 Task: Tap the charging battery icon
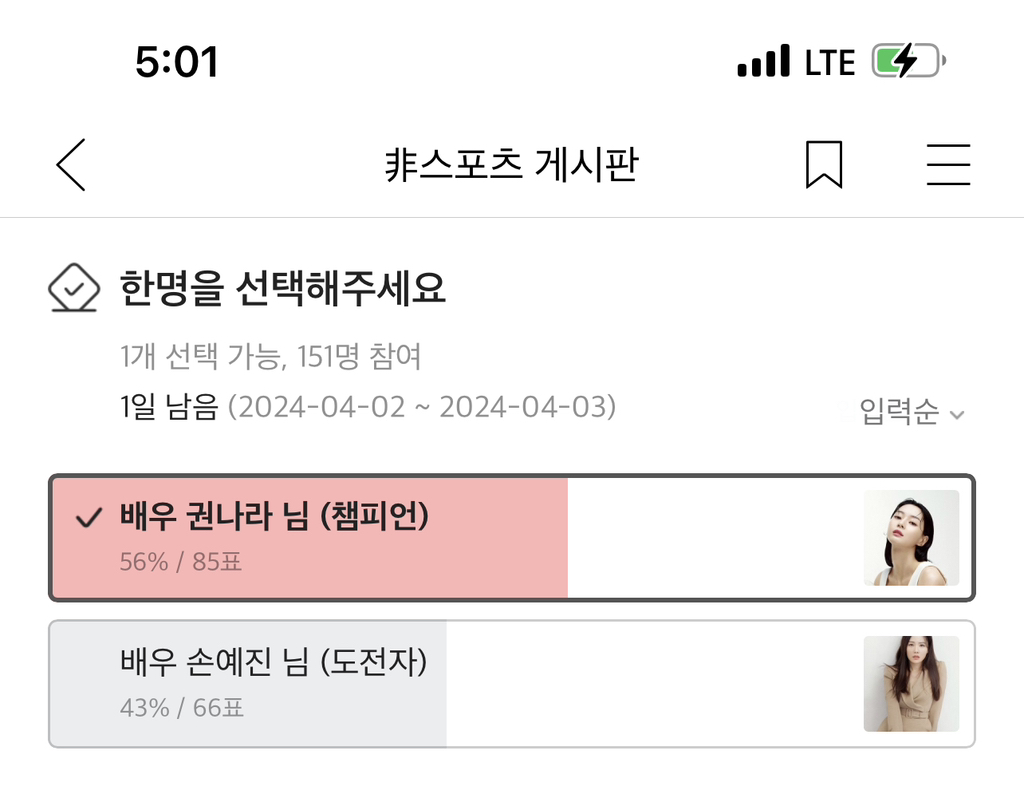[909, 61]
